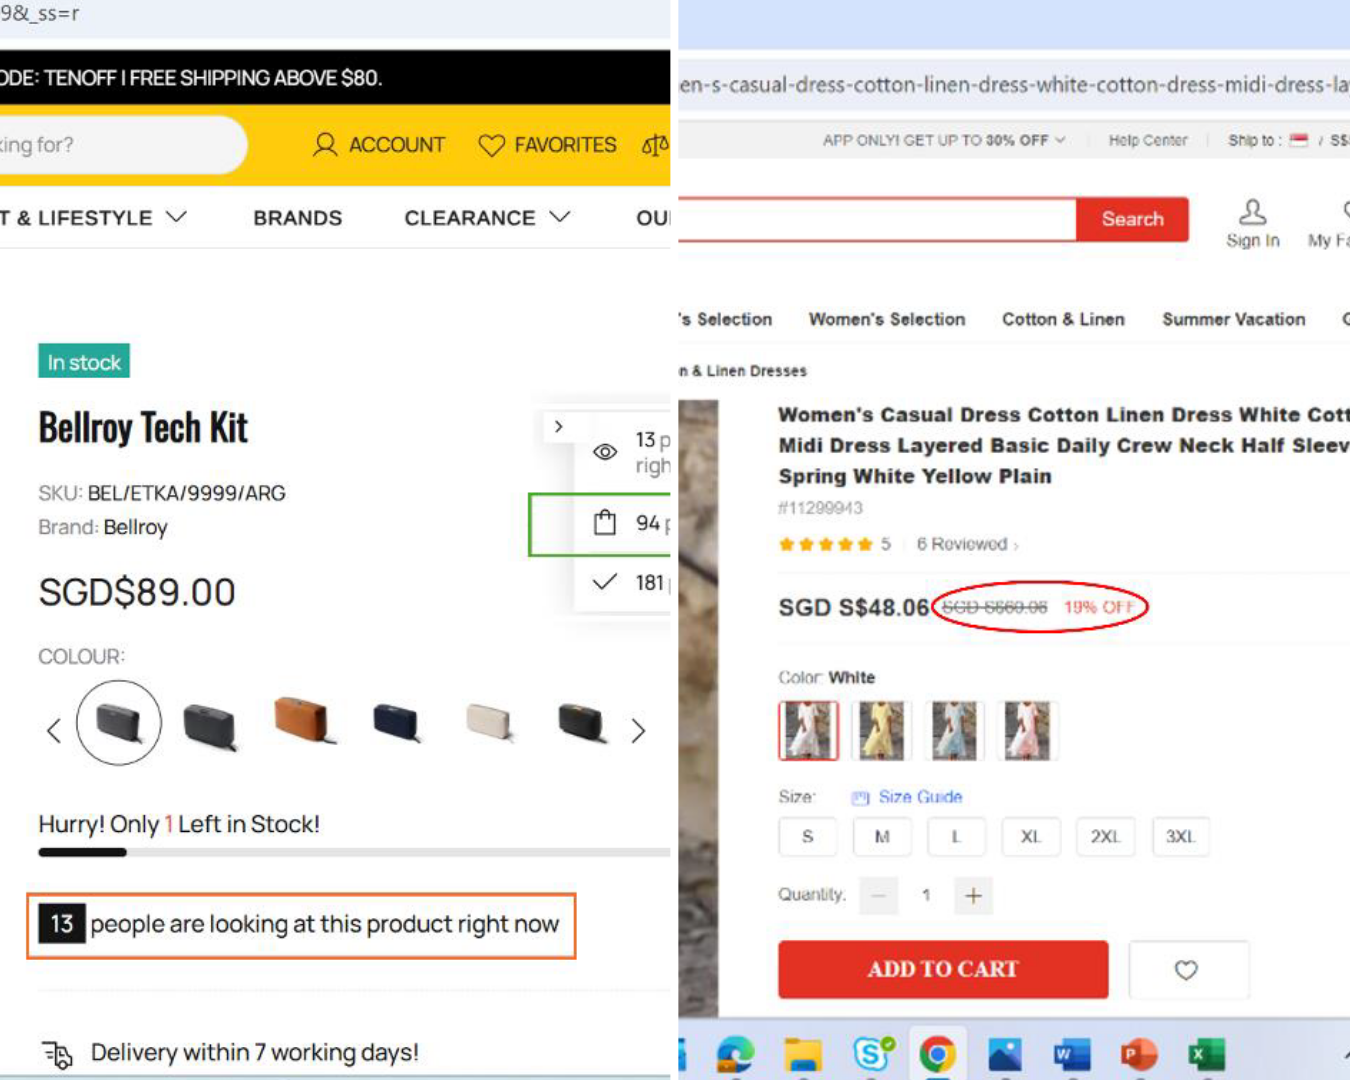This screenshot has width=1350, height=1080.
Task: Click the Help Center link
Action: 1148,140
